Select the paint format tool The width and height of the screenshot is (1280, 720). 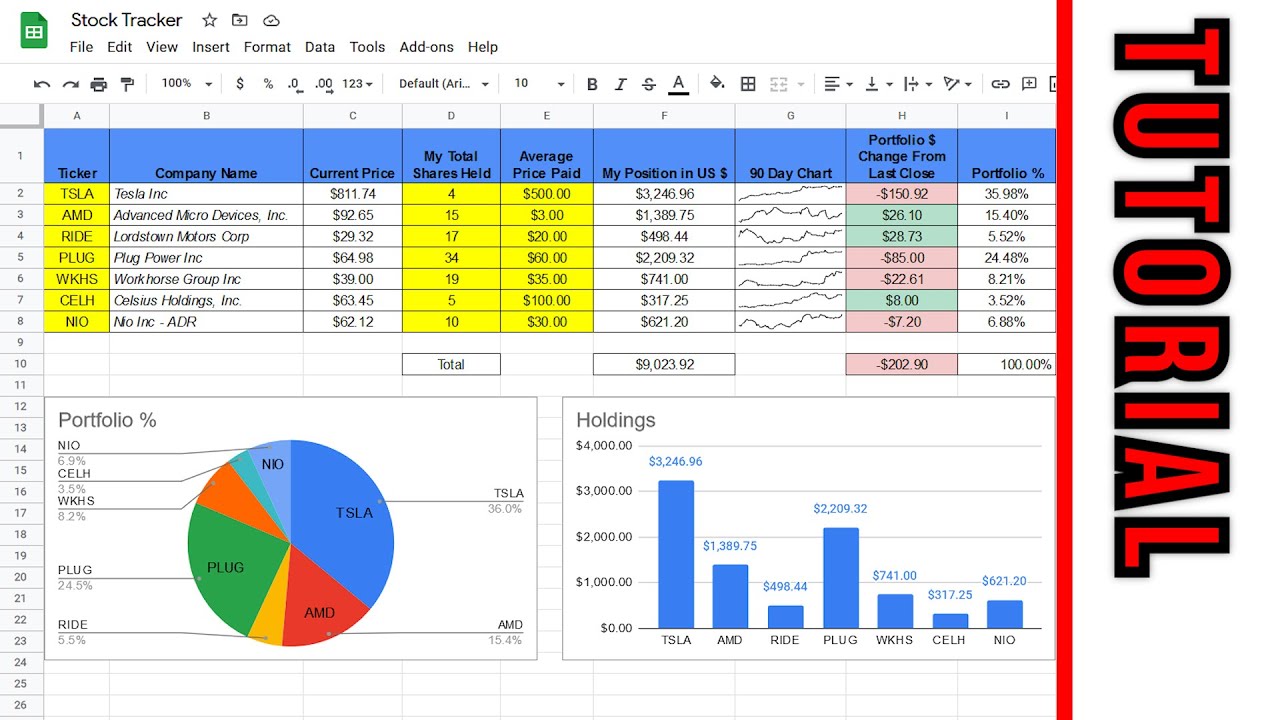(x=127, y=84)
